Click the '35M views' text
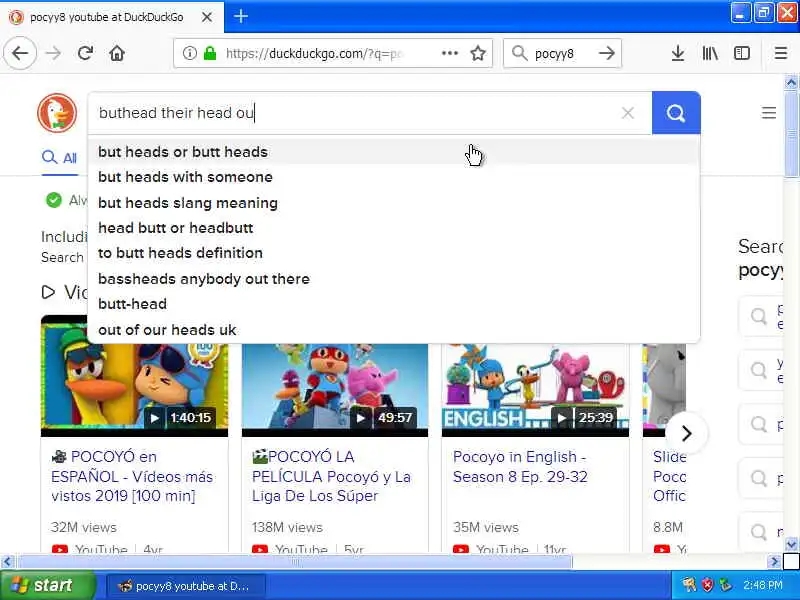Screen dimensions: 800x600 (486, 527)
